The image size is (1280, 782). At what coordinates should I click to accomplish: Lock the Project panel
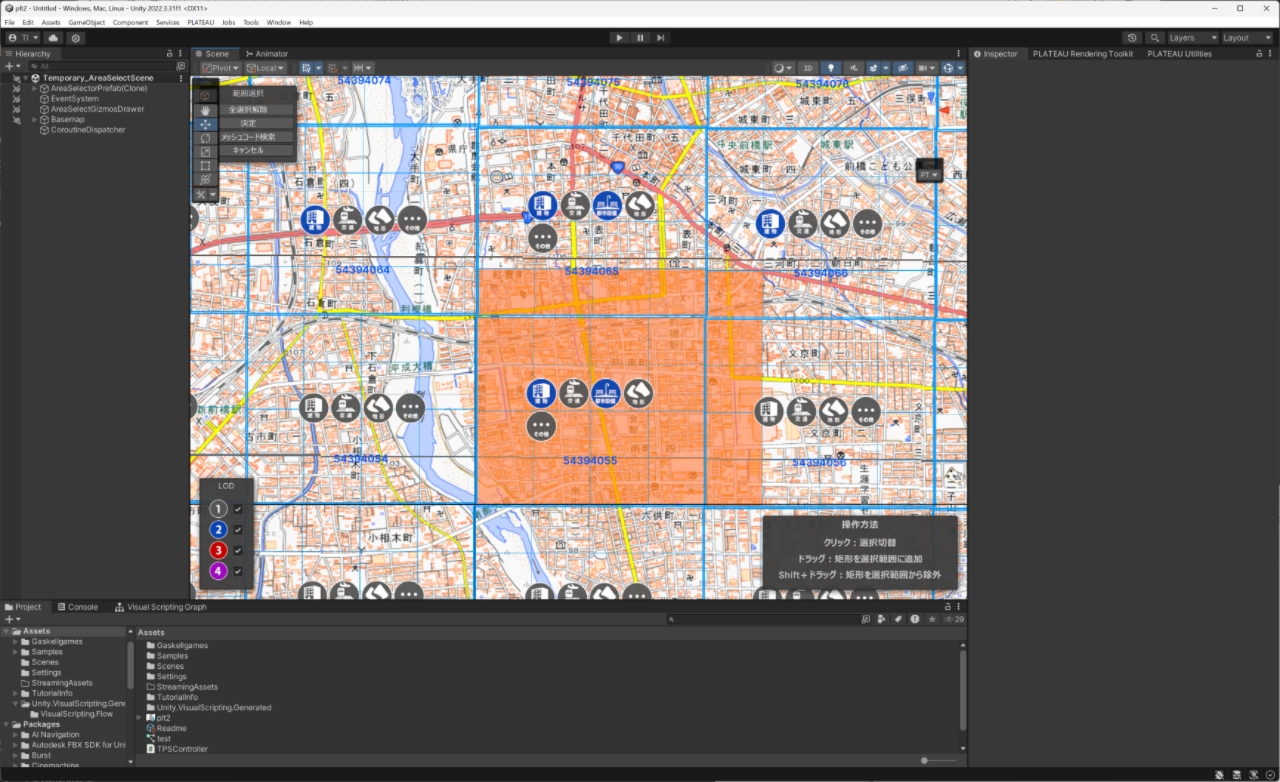(x=948, y=606)
